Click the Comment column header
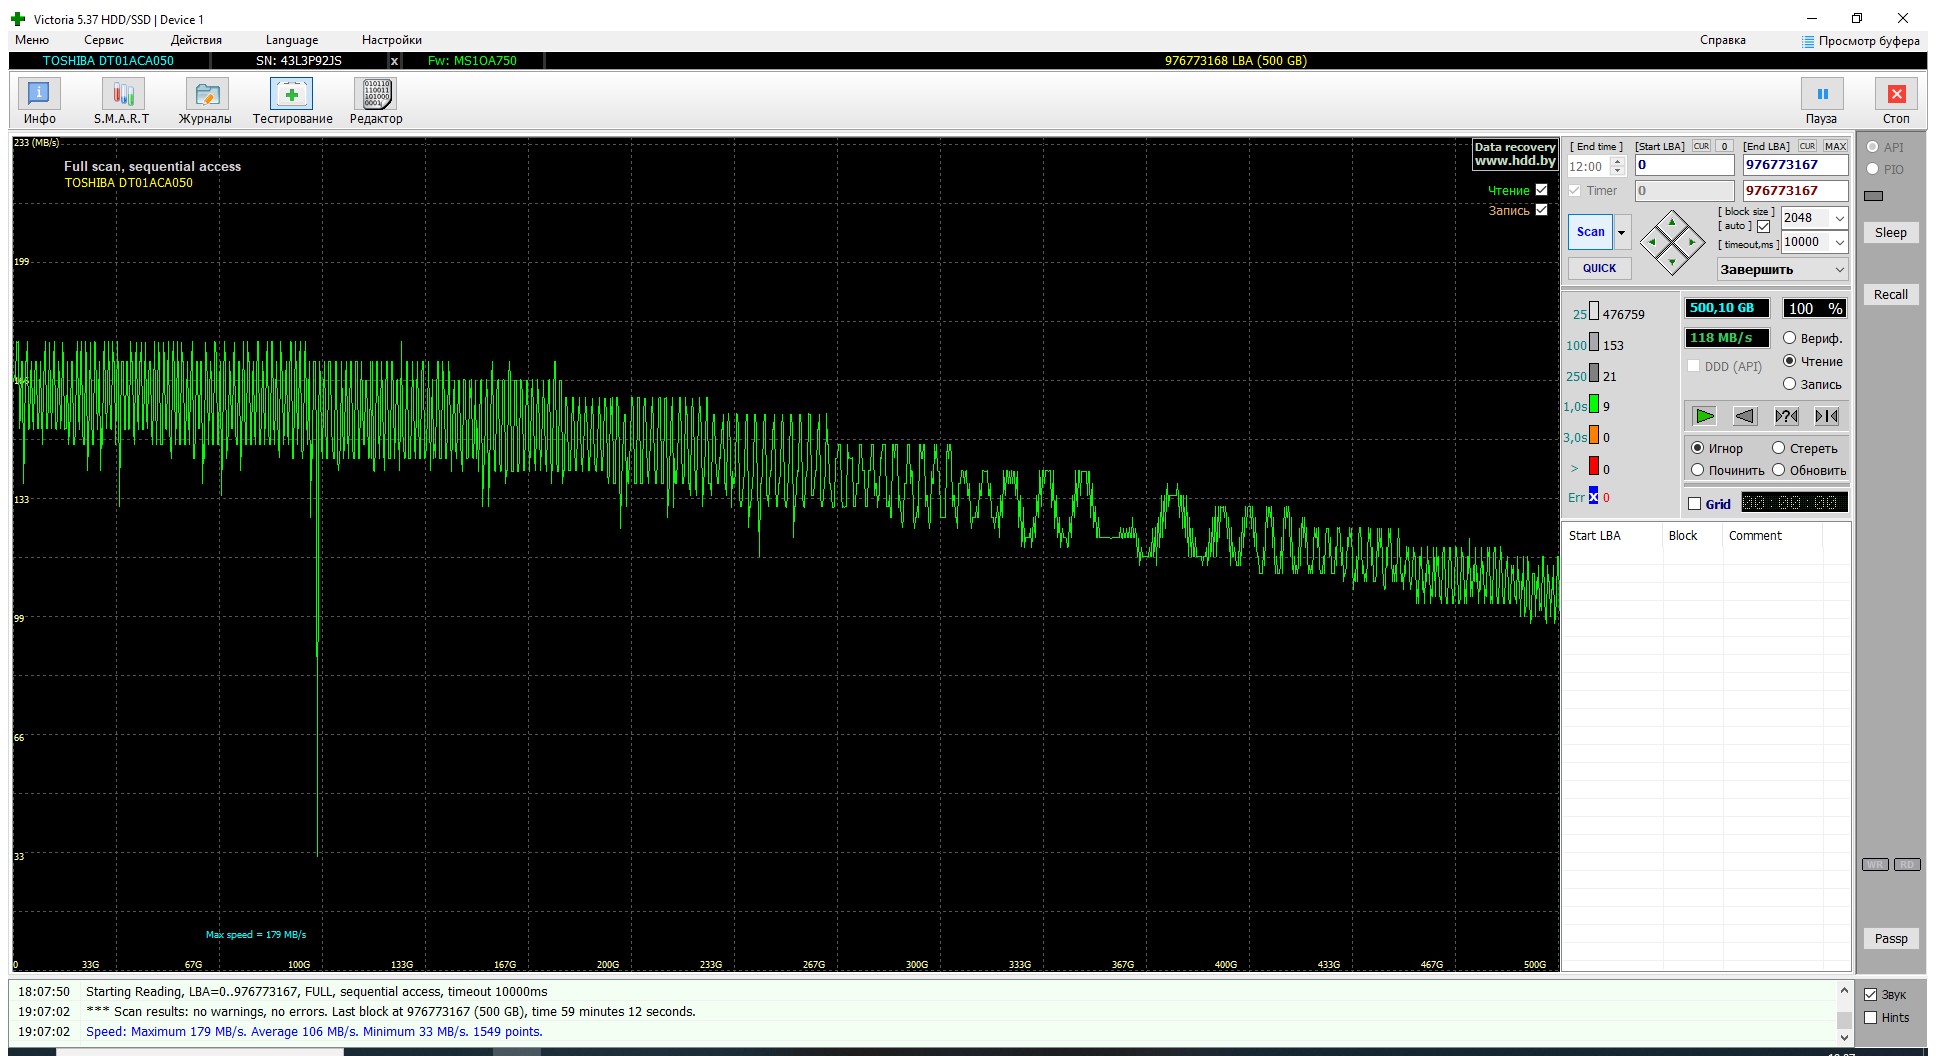This screenshot has height=1056, width=1936. 1774,536
